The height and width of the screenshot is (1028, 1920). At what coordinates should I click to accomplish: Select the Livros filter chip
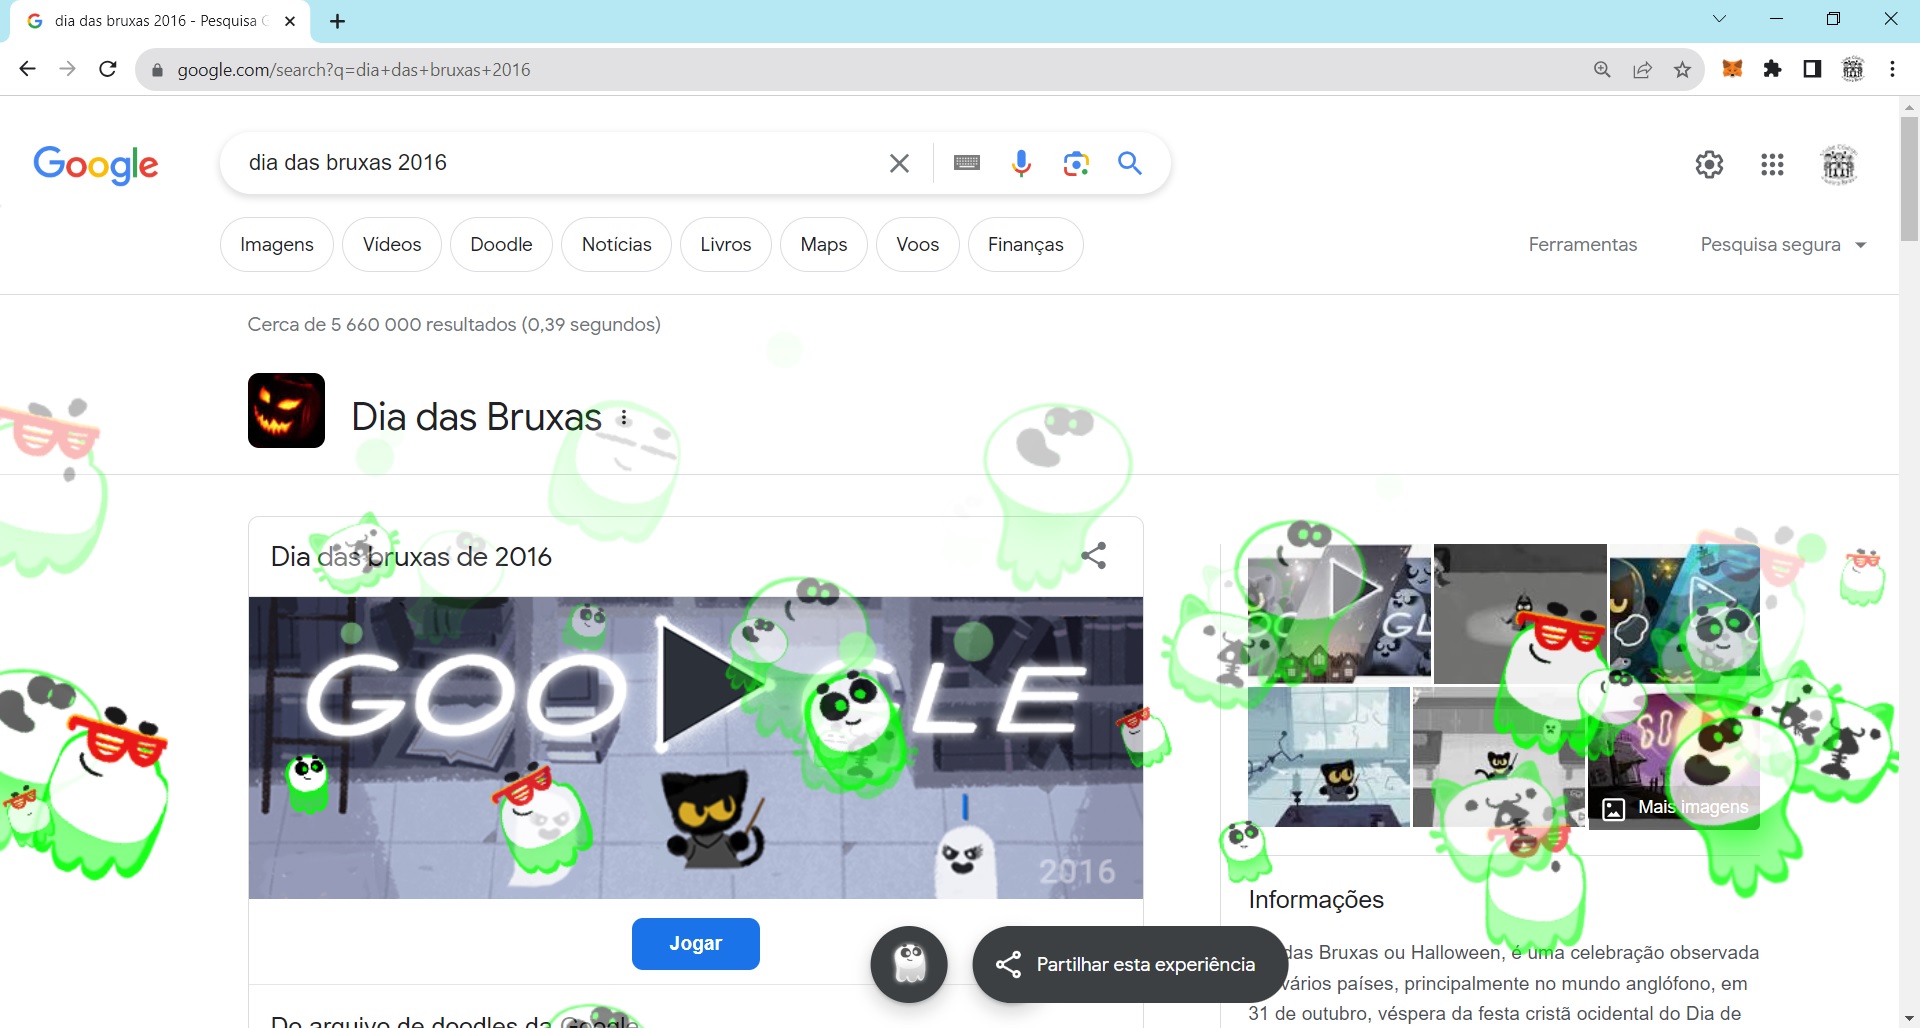(x=726, y=244)
